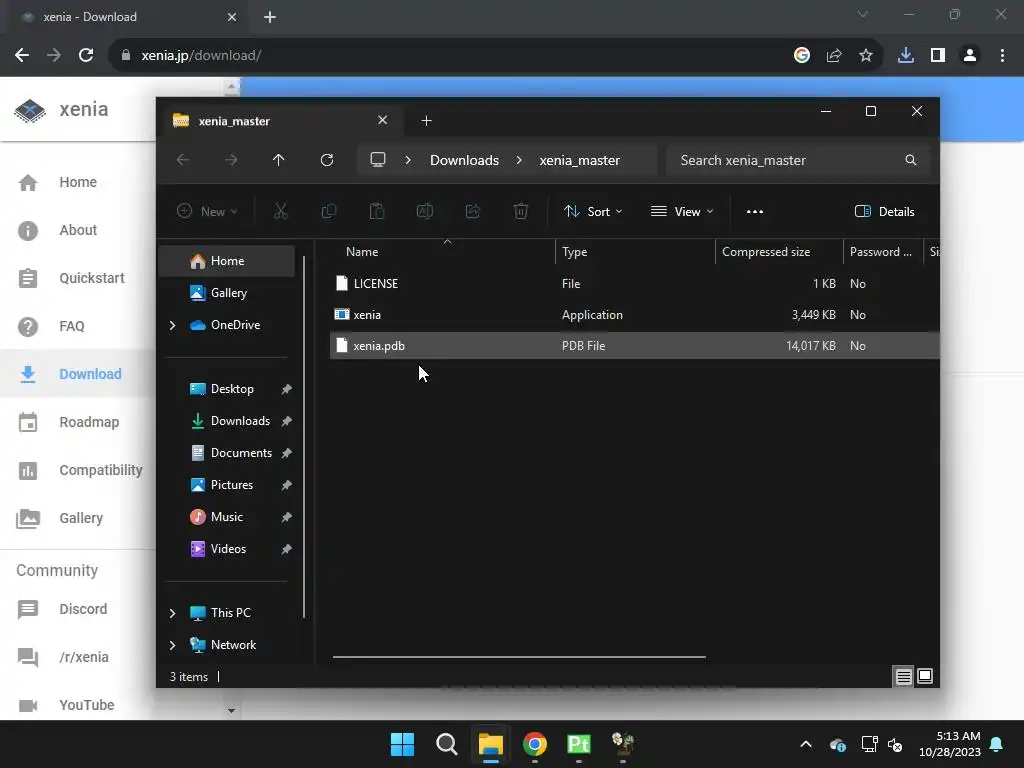Click the Delete trash icon in Explorer toolbar
This screenshot has height=768, width=1024.
pyautogui.click(x=520, y=211)
